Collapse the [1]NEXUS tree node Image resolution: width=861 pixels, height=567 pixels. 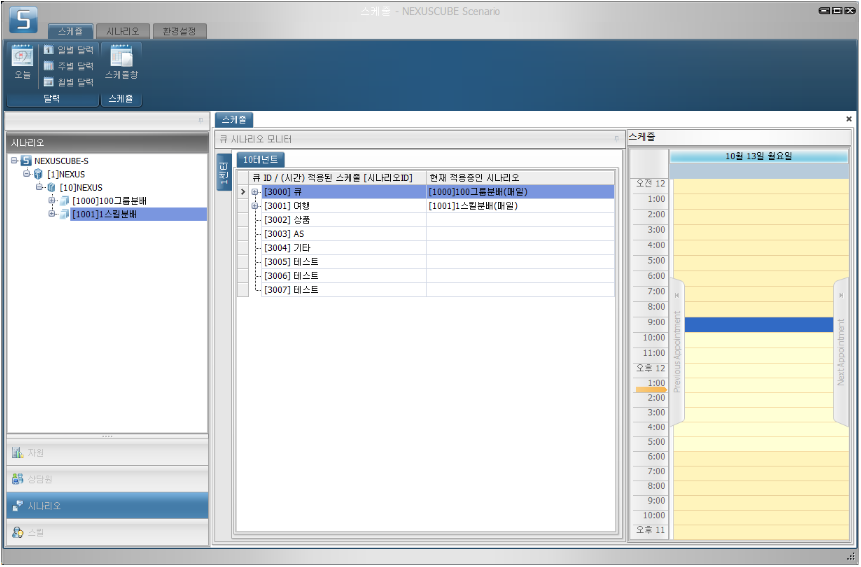26,173
